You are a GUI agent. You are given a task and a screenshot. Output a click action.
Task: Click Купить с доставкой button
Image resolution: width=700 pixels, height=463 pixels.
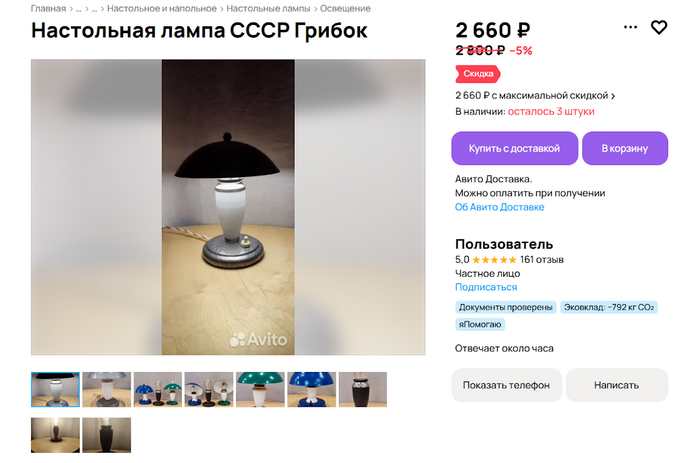(x=514, y=148)
